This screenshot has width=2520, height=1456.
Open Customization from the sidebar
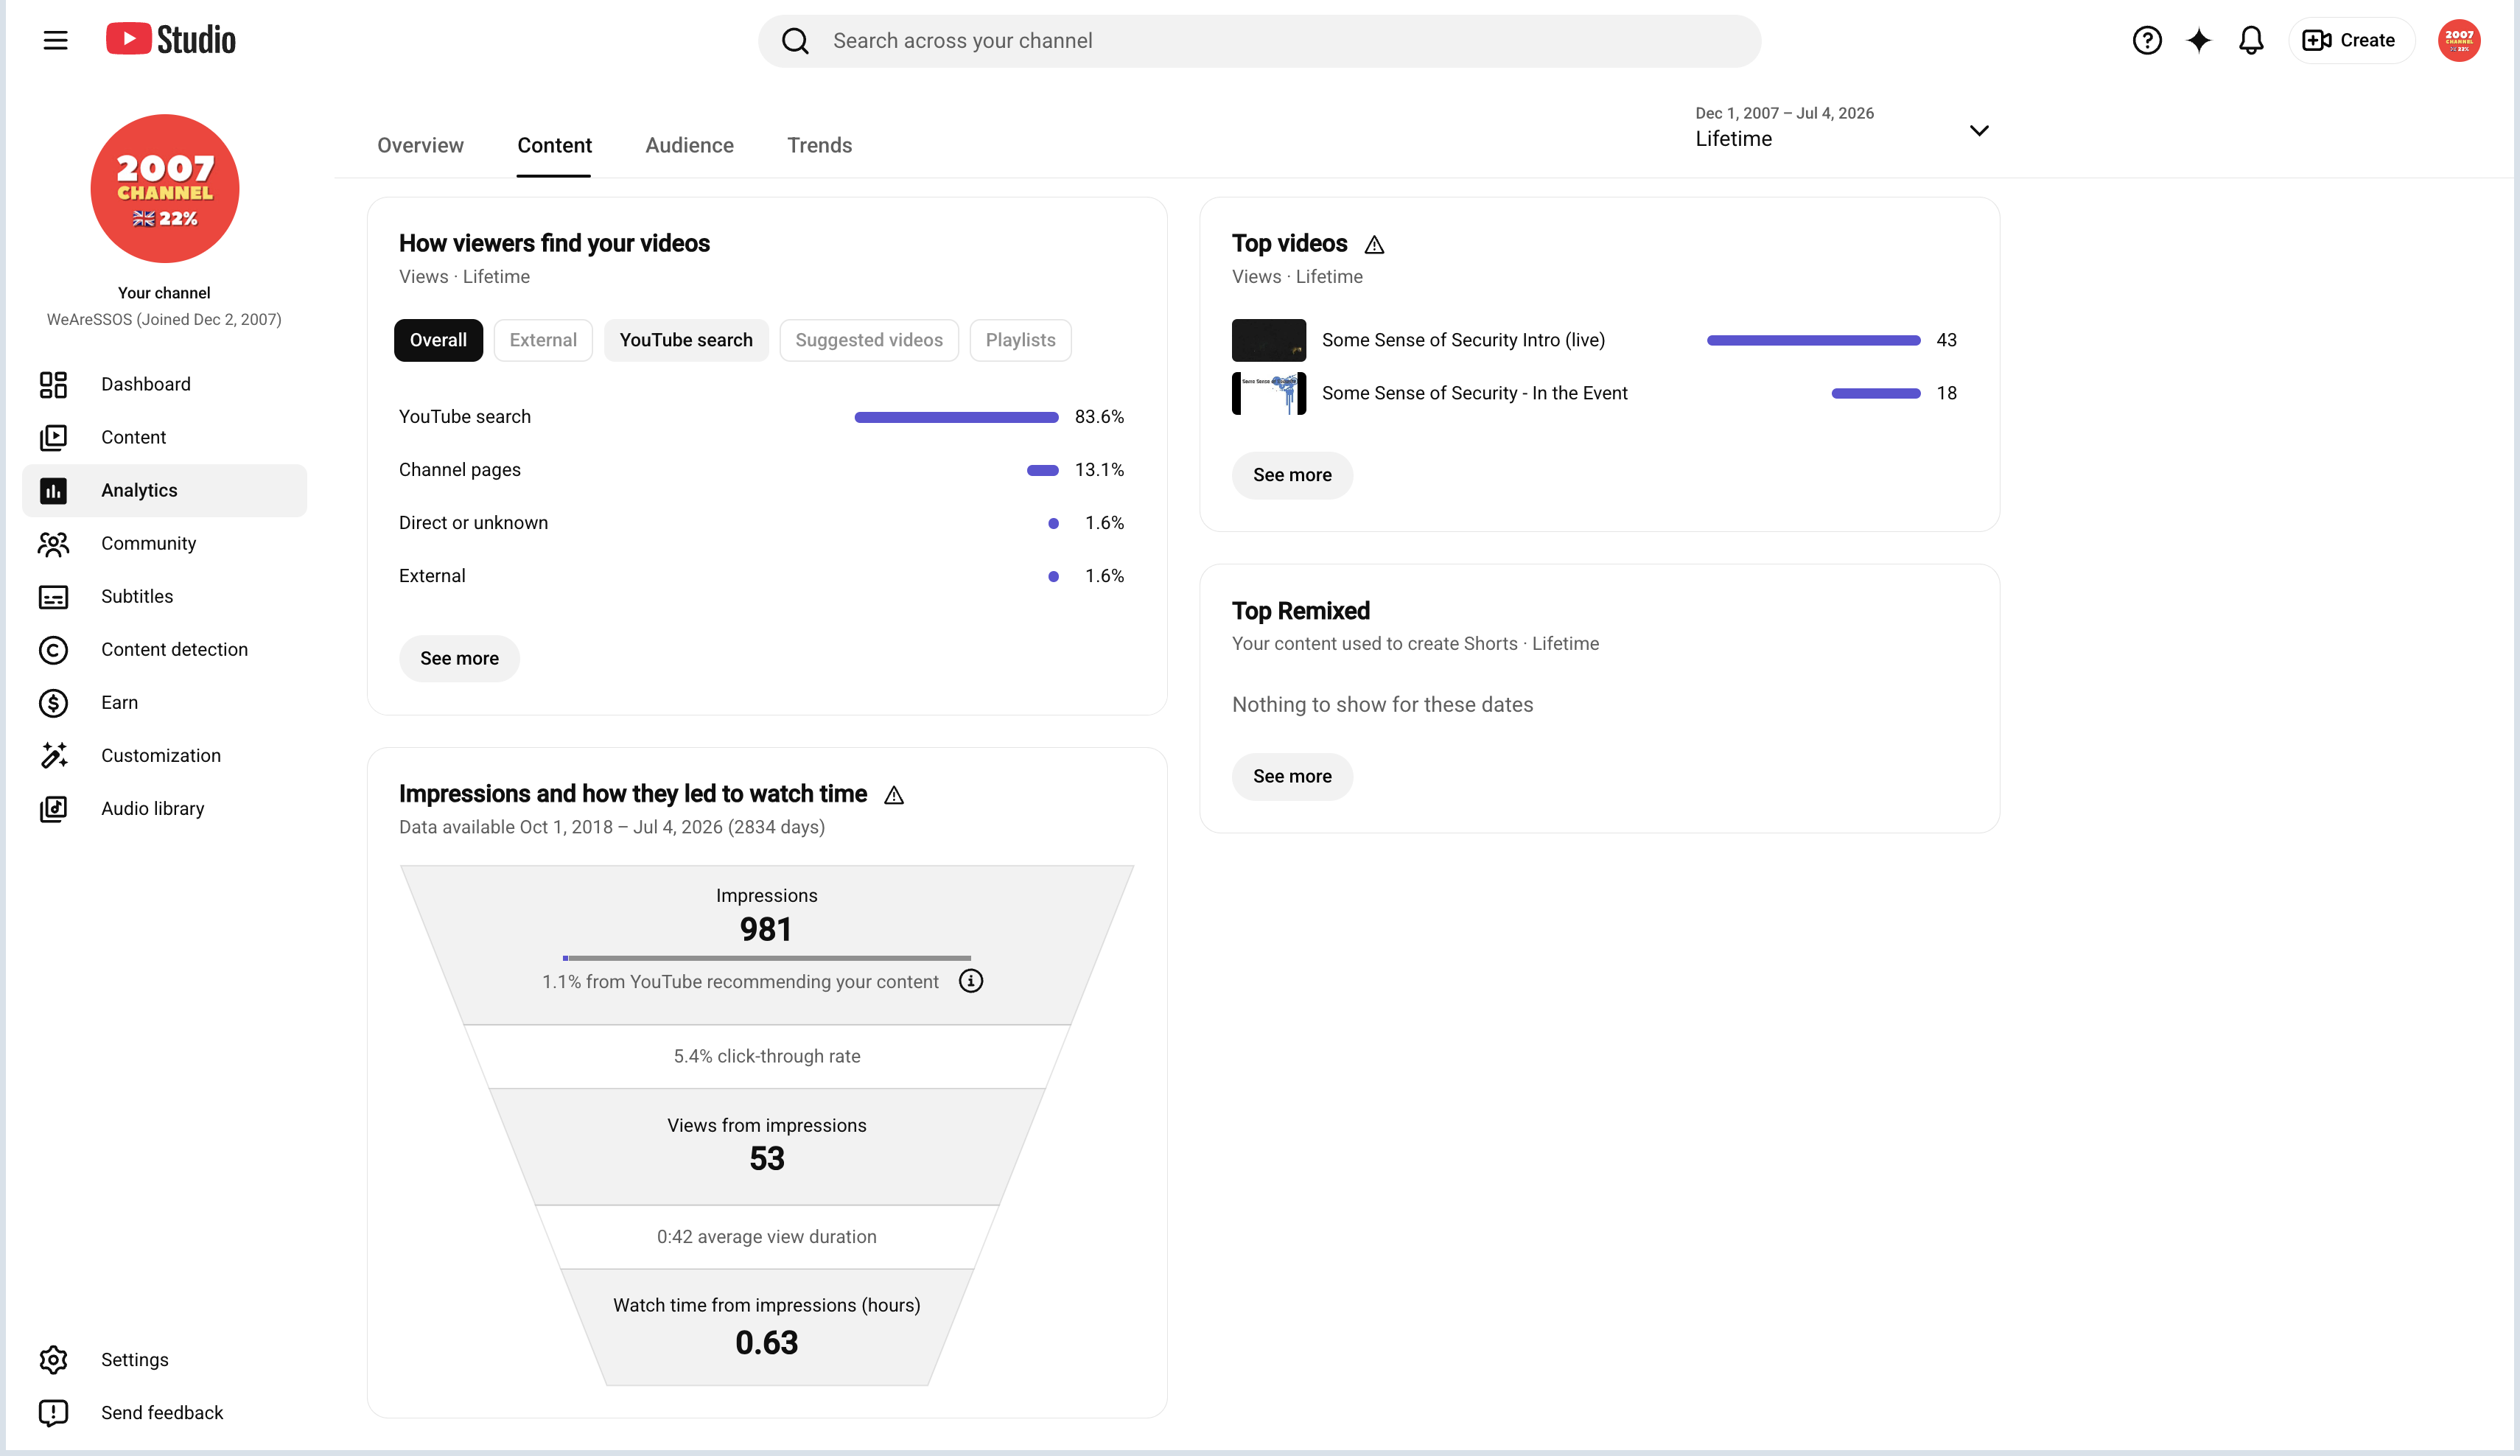(164, 755)
